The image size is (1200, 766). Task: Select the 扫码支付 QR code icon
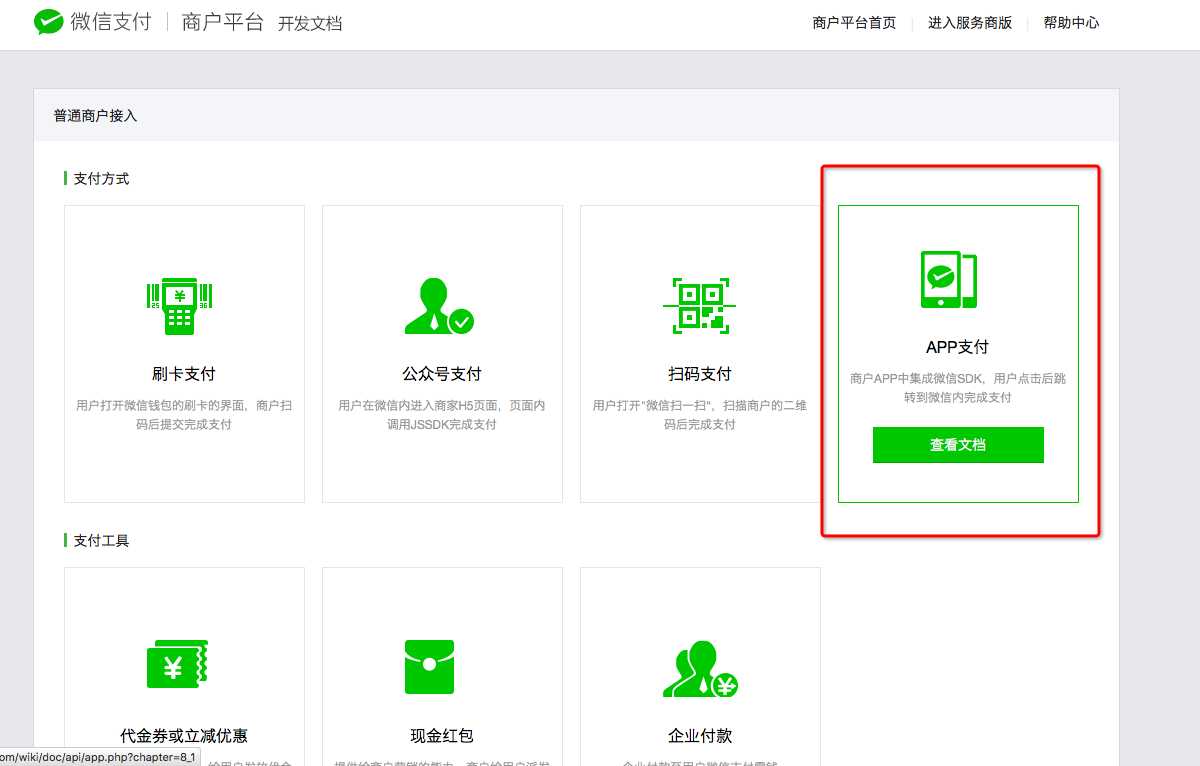point(699,306)
